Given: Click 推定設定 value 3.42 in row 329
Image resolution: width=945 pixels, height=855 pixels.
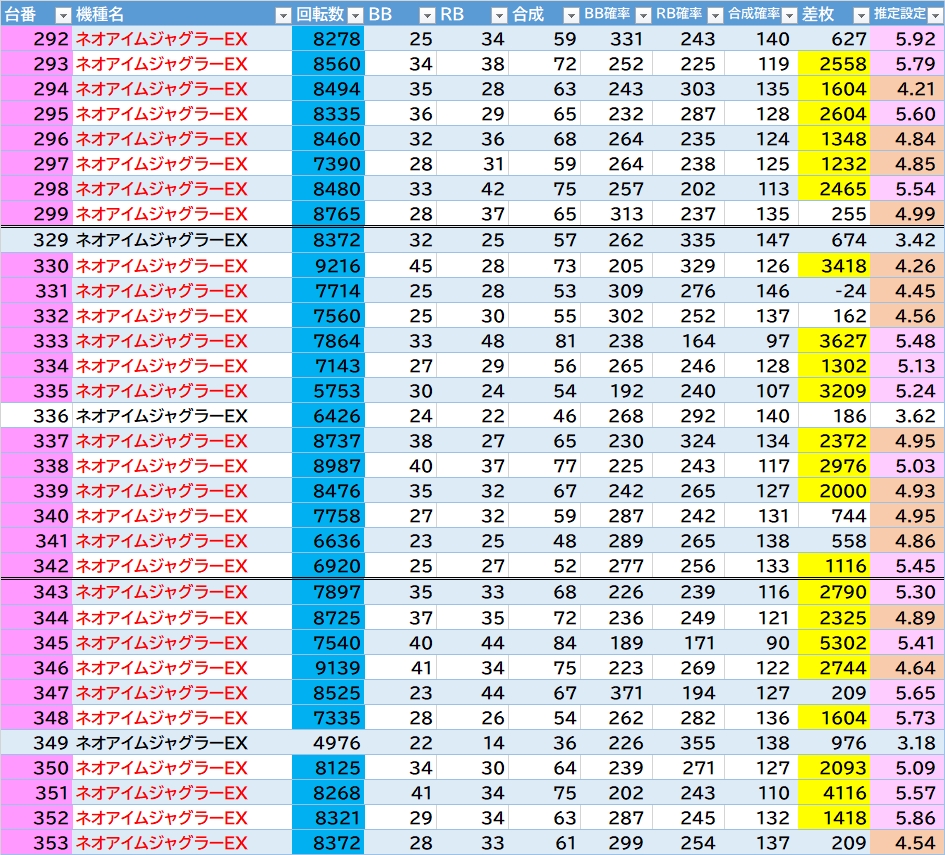Looking at the screenshot, I should click(x=907, y=240).
